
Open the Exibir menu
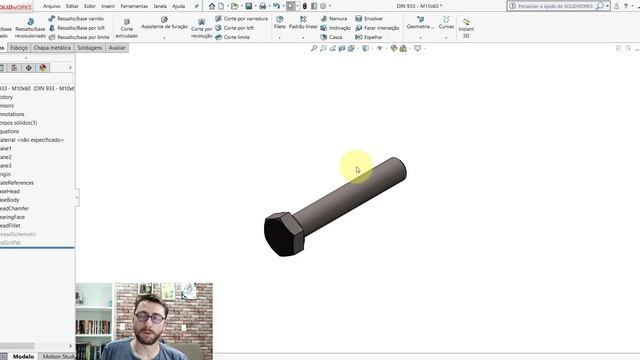[x=90, y=6]
